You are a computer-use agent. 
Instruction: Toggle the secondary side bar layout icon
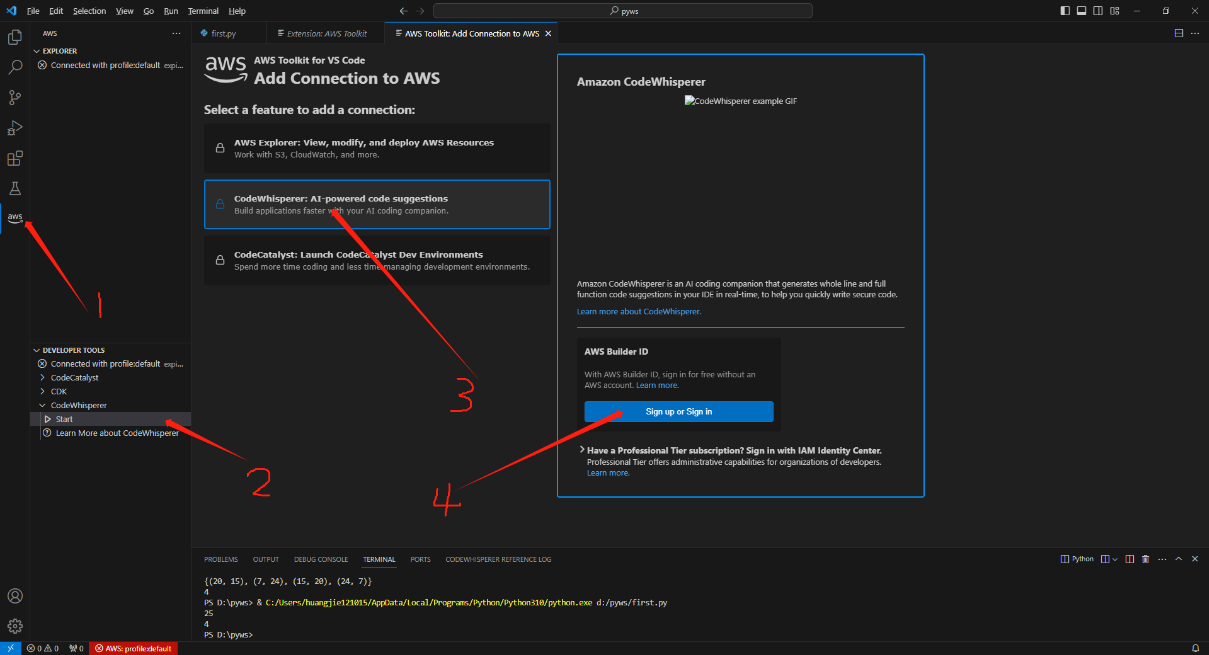click(x=1097, y=11)
